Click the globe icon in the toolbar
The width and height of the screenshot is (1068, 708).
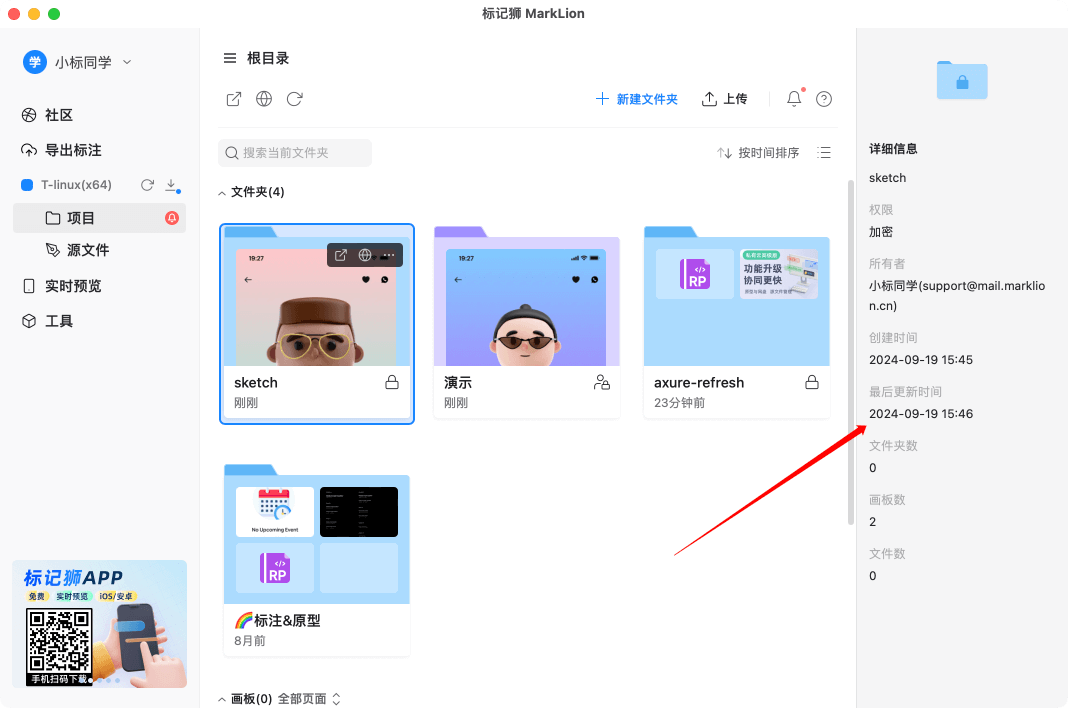point(264,99)
